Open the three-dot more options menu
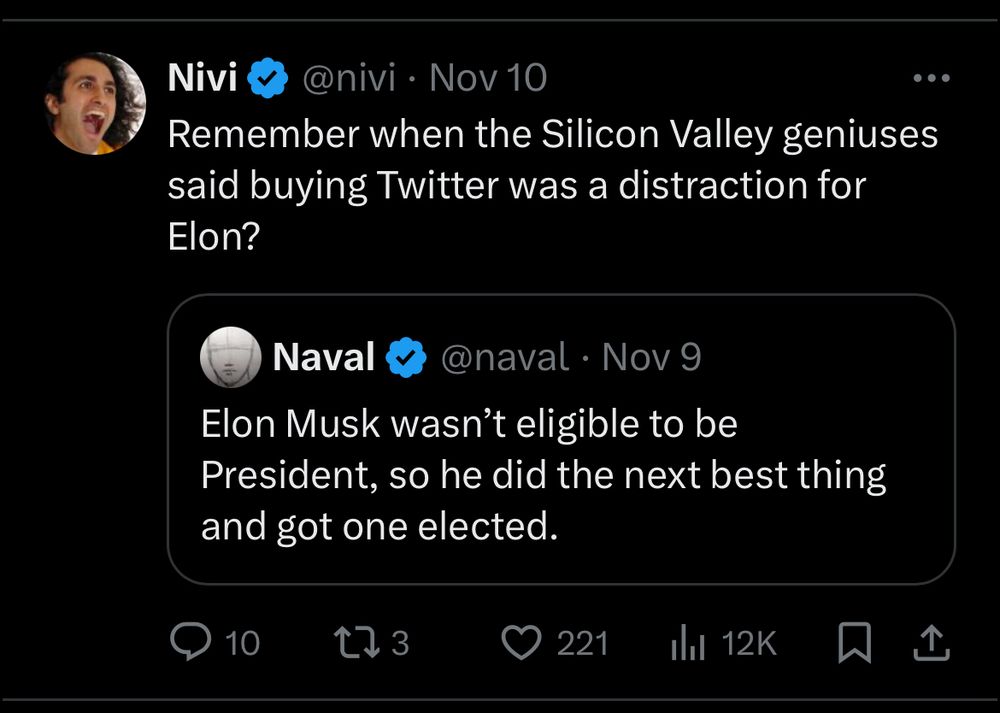The width and height of the screenshot is (1000, 713). 931,79
